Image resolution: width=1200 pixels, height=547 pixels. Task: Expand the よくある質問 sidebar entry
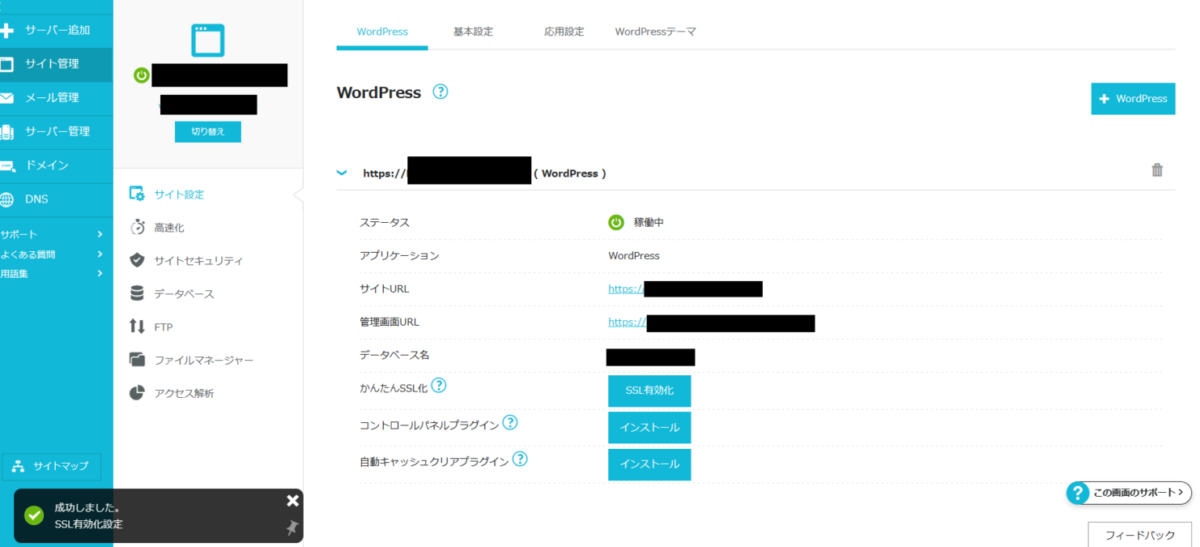(x=52, y=253)
